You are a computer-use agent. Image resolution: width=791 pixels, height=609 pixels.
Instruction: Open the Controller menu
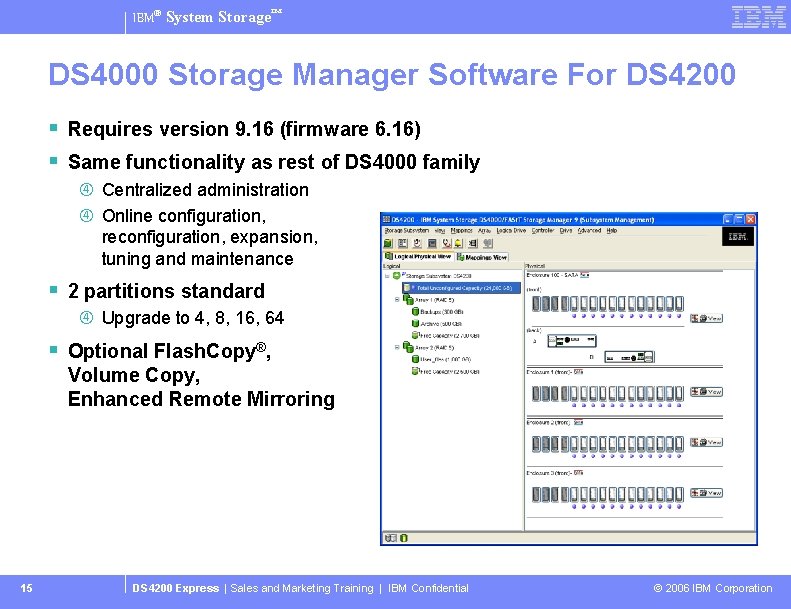pos(543,231)
